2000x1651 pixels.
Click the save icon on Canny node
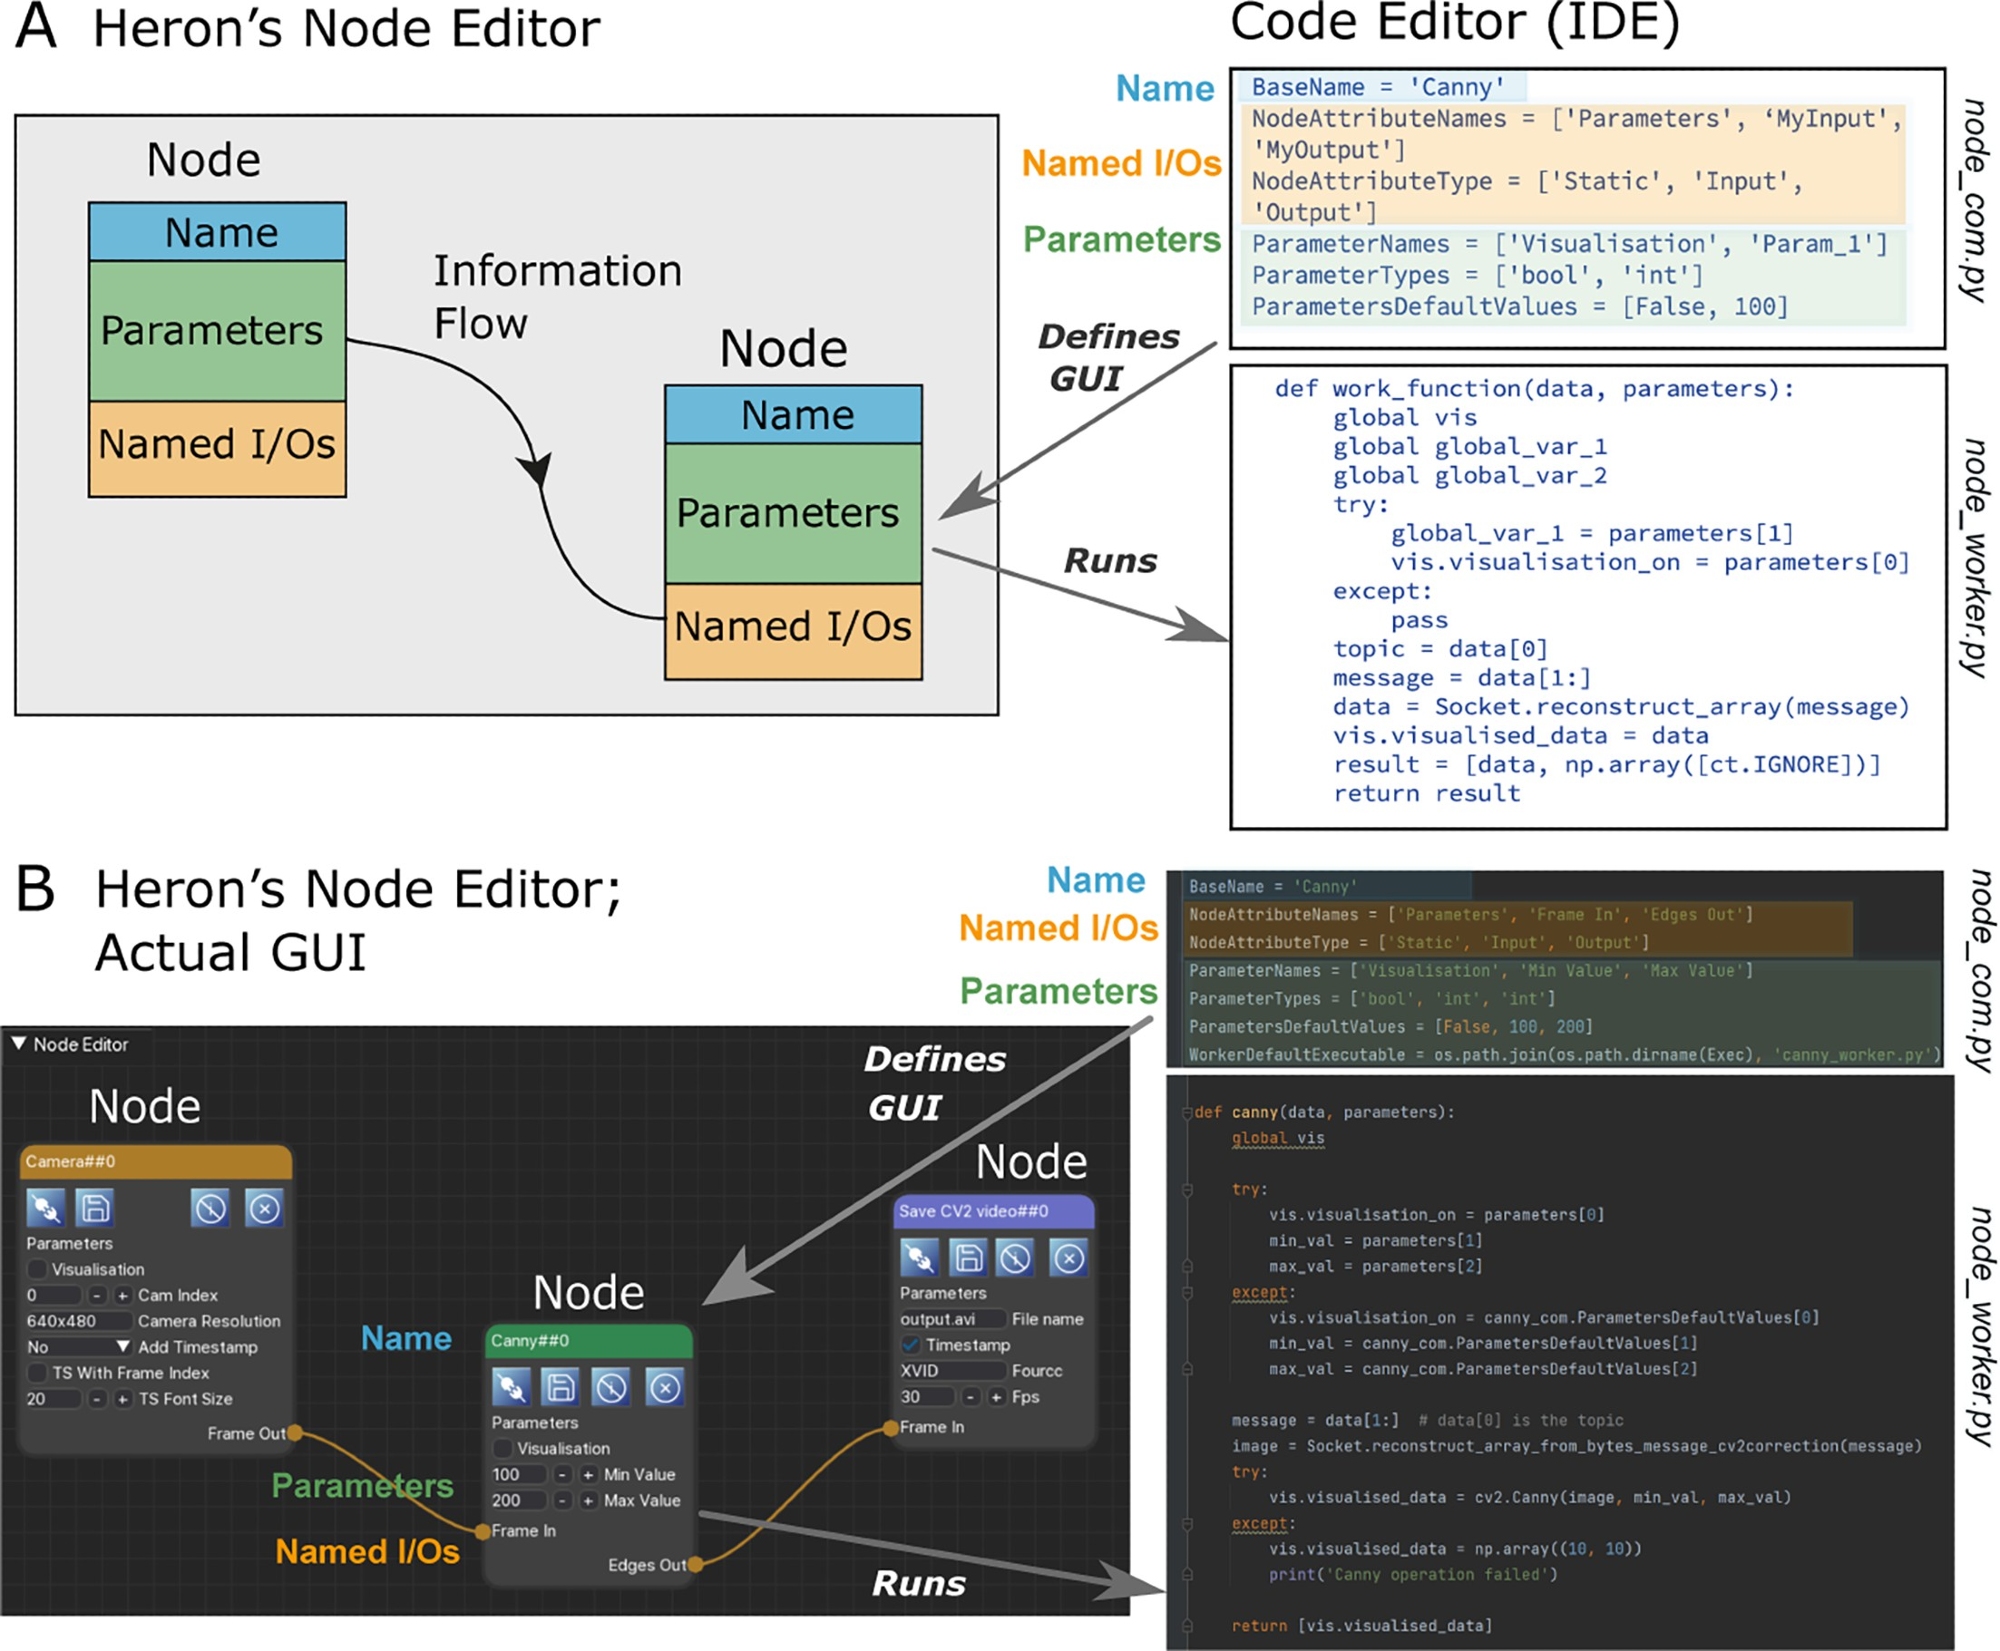[560, 1387]
